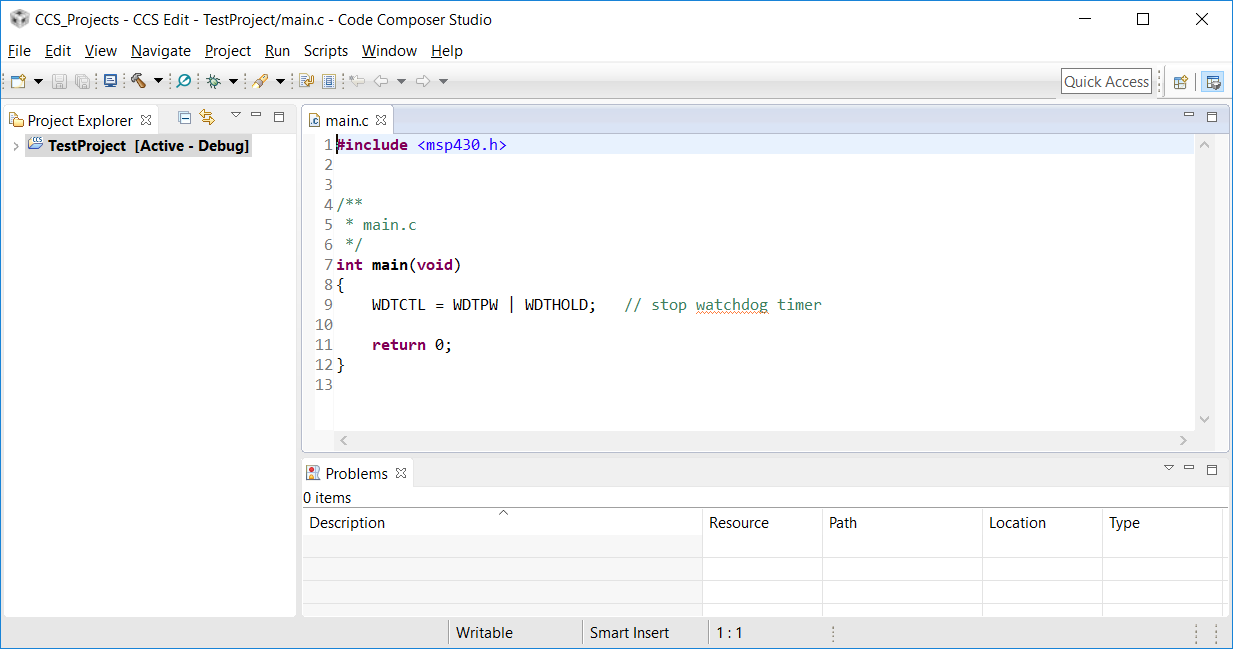Image resolution: width=1233 pixels, height=649 pixels.
Task: Maximize the main.c editor view
Action: 1211,117
